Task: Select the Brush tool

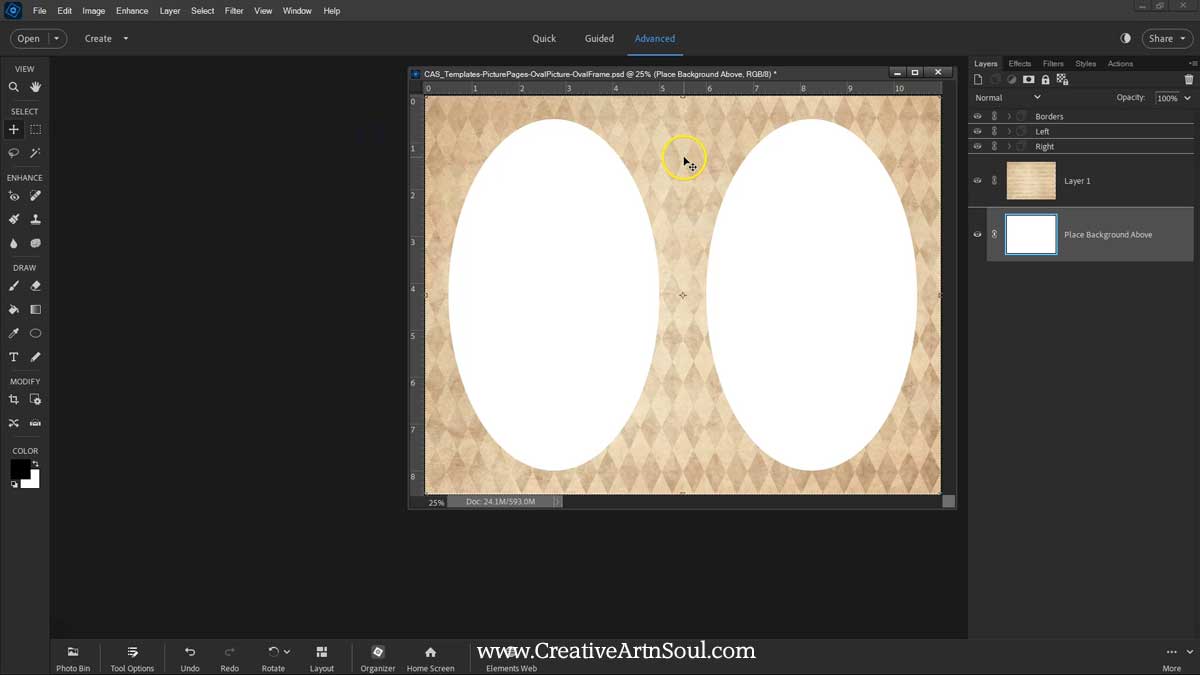Action: pos(14,286)
